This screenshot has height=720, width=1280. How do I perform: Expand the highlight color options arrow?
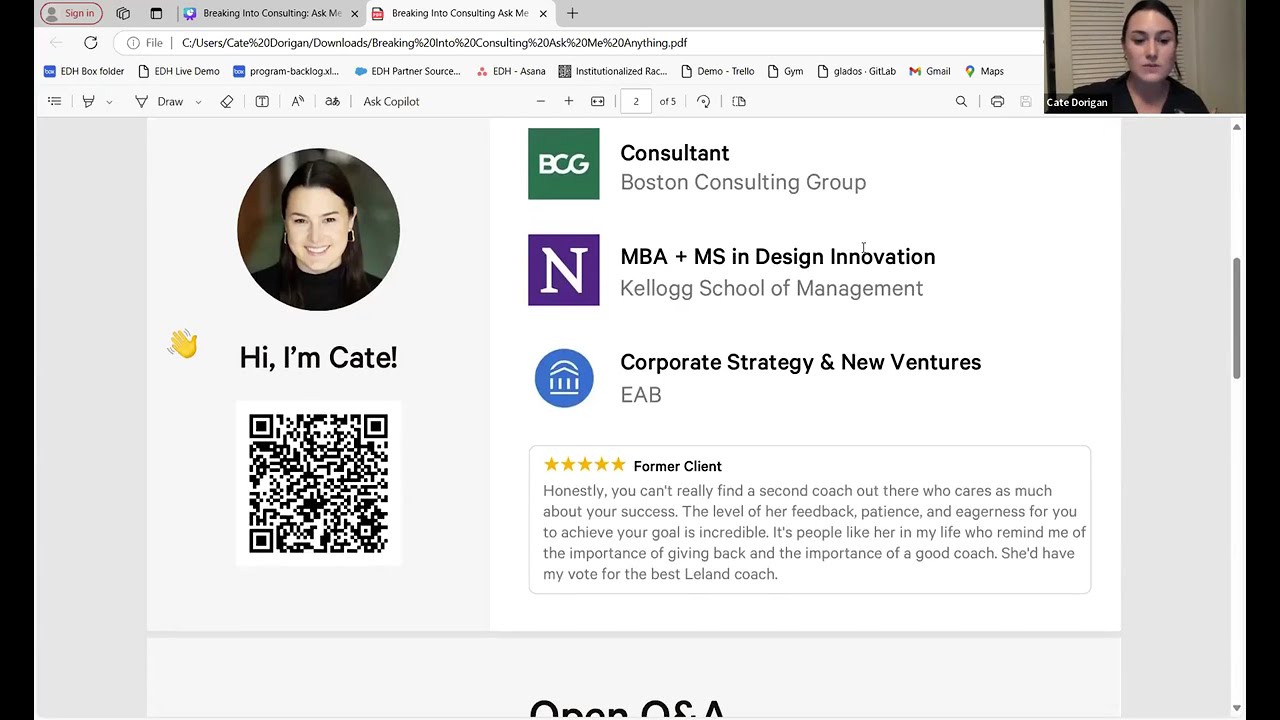(109, 101)
